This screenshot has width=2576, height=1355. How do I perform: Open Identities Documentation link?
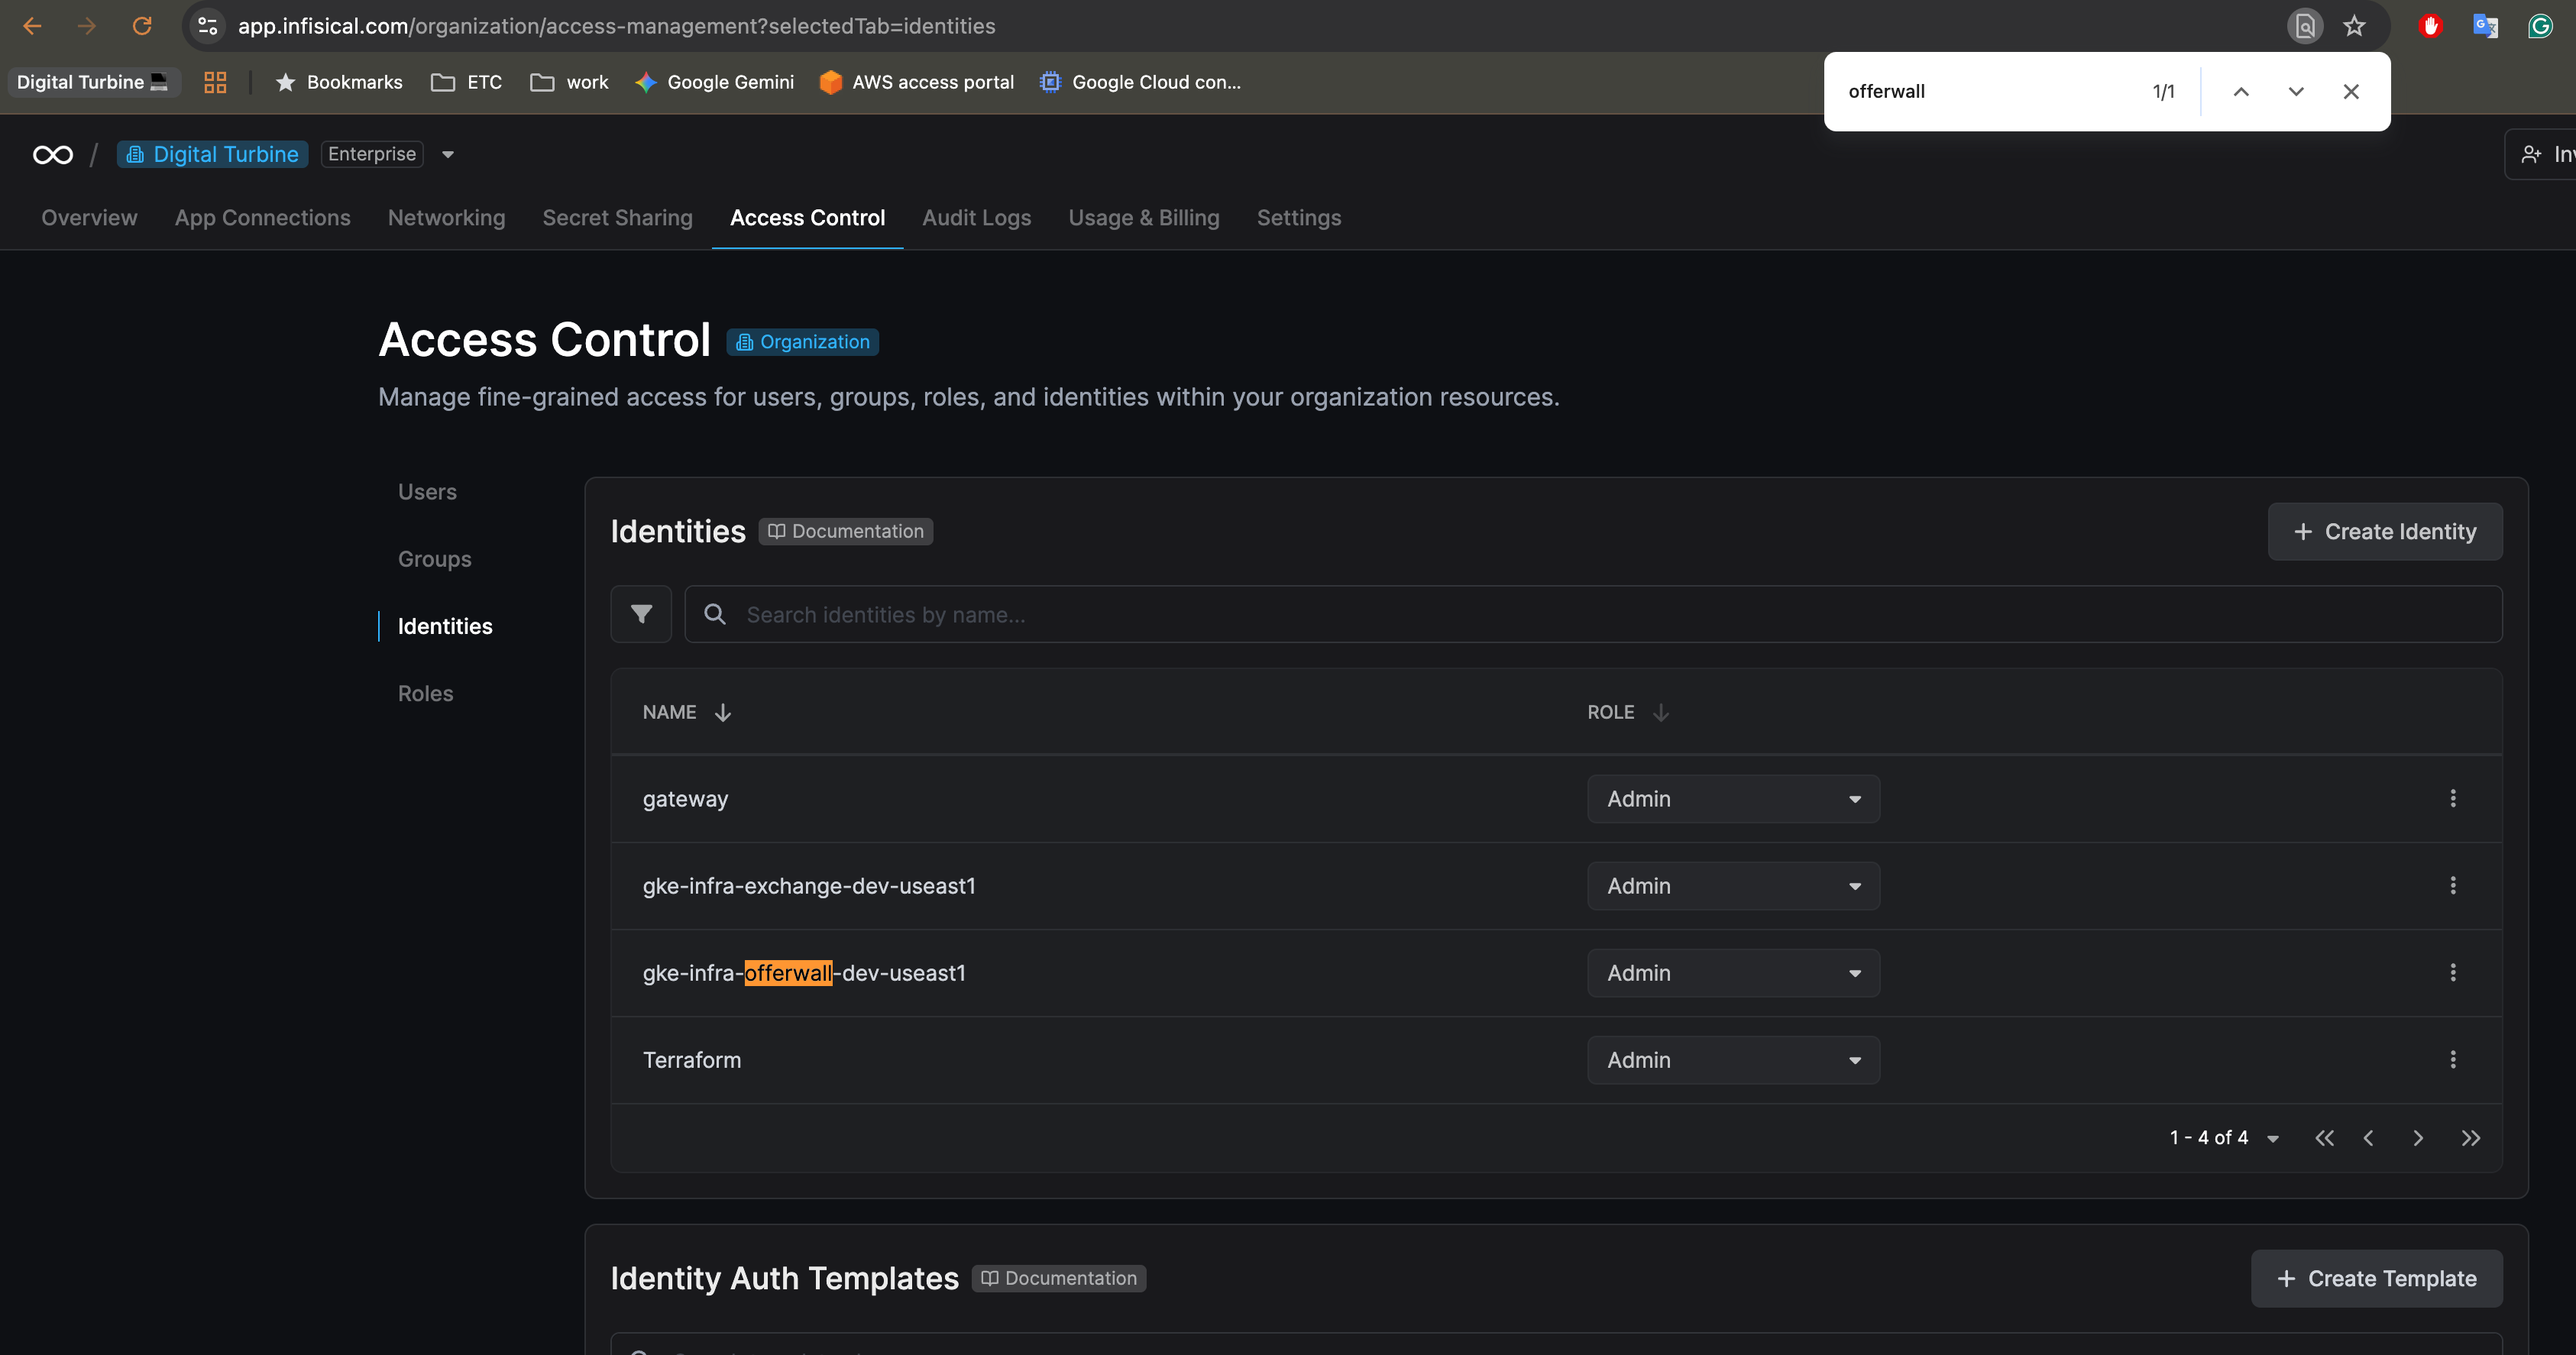(846, 531)
